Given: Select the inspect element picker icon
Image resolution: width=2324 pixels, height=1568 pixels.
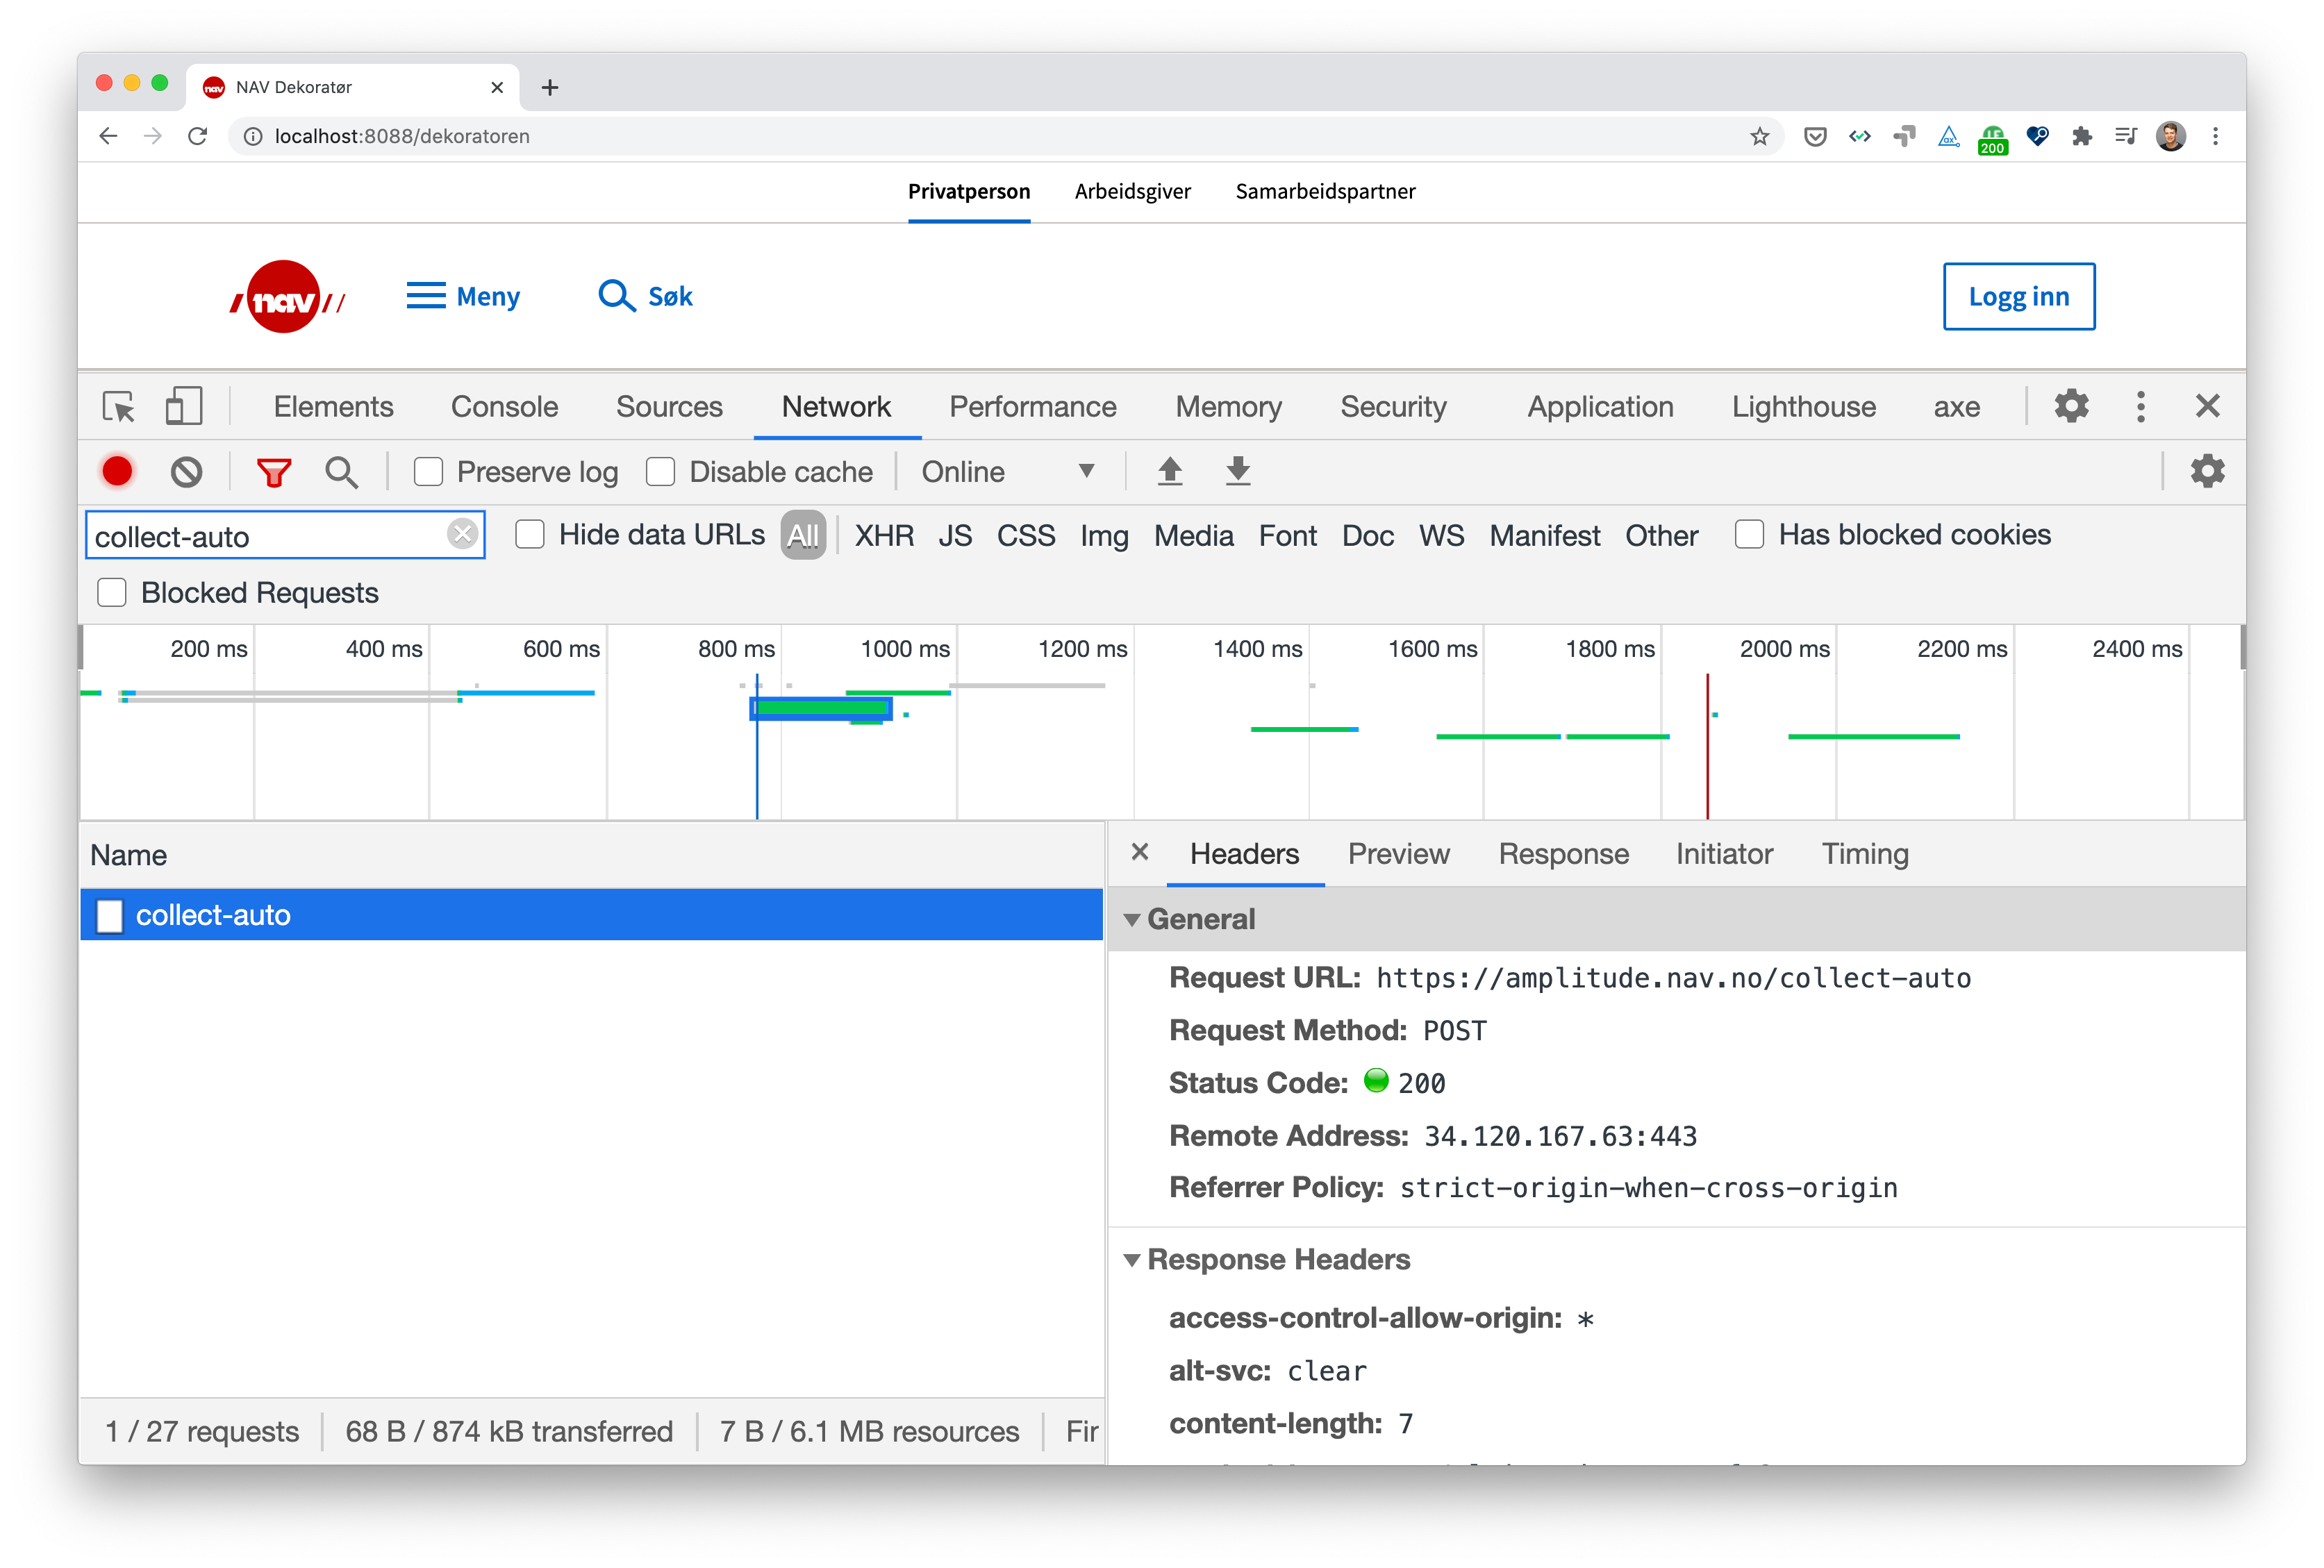Looking at the screenshot, I should click(x=119, y=407).
